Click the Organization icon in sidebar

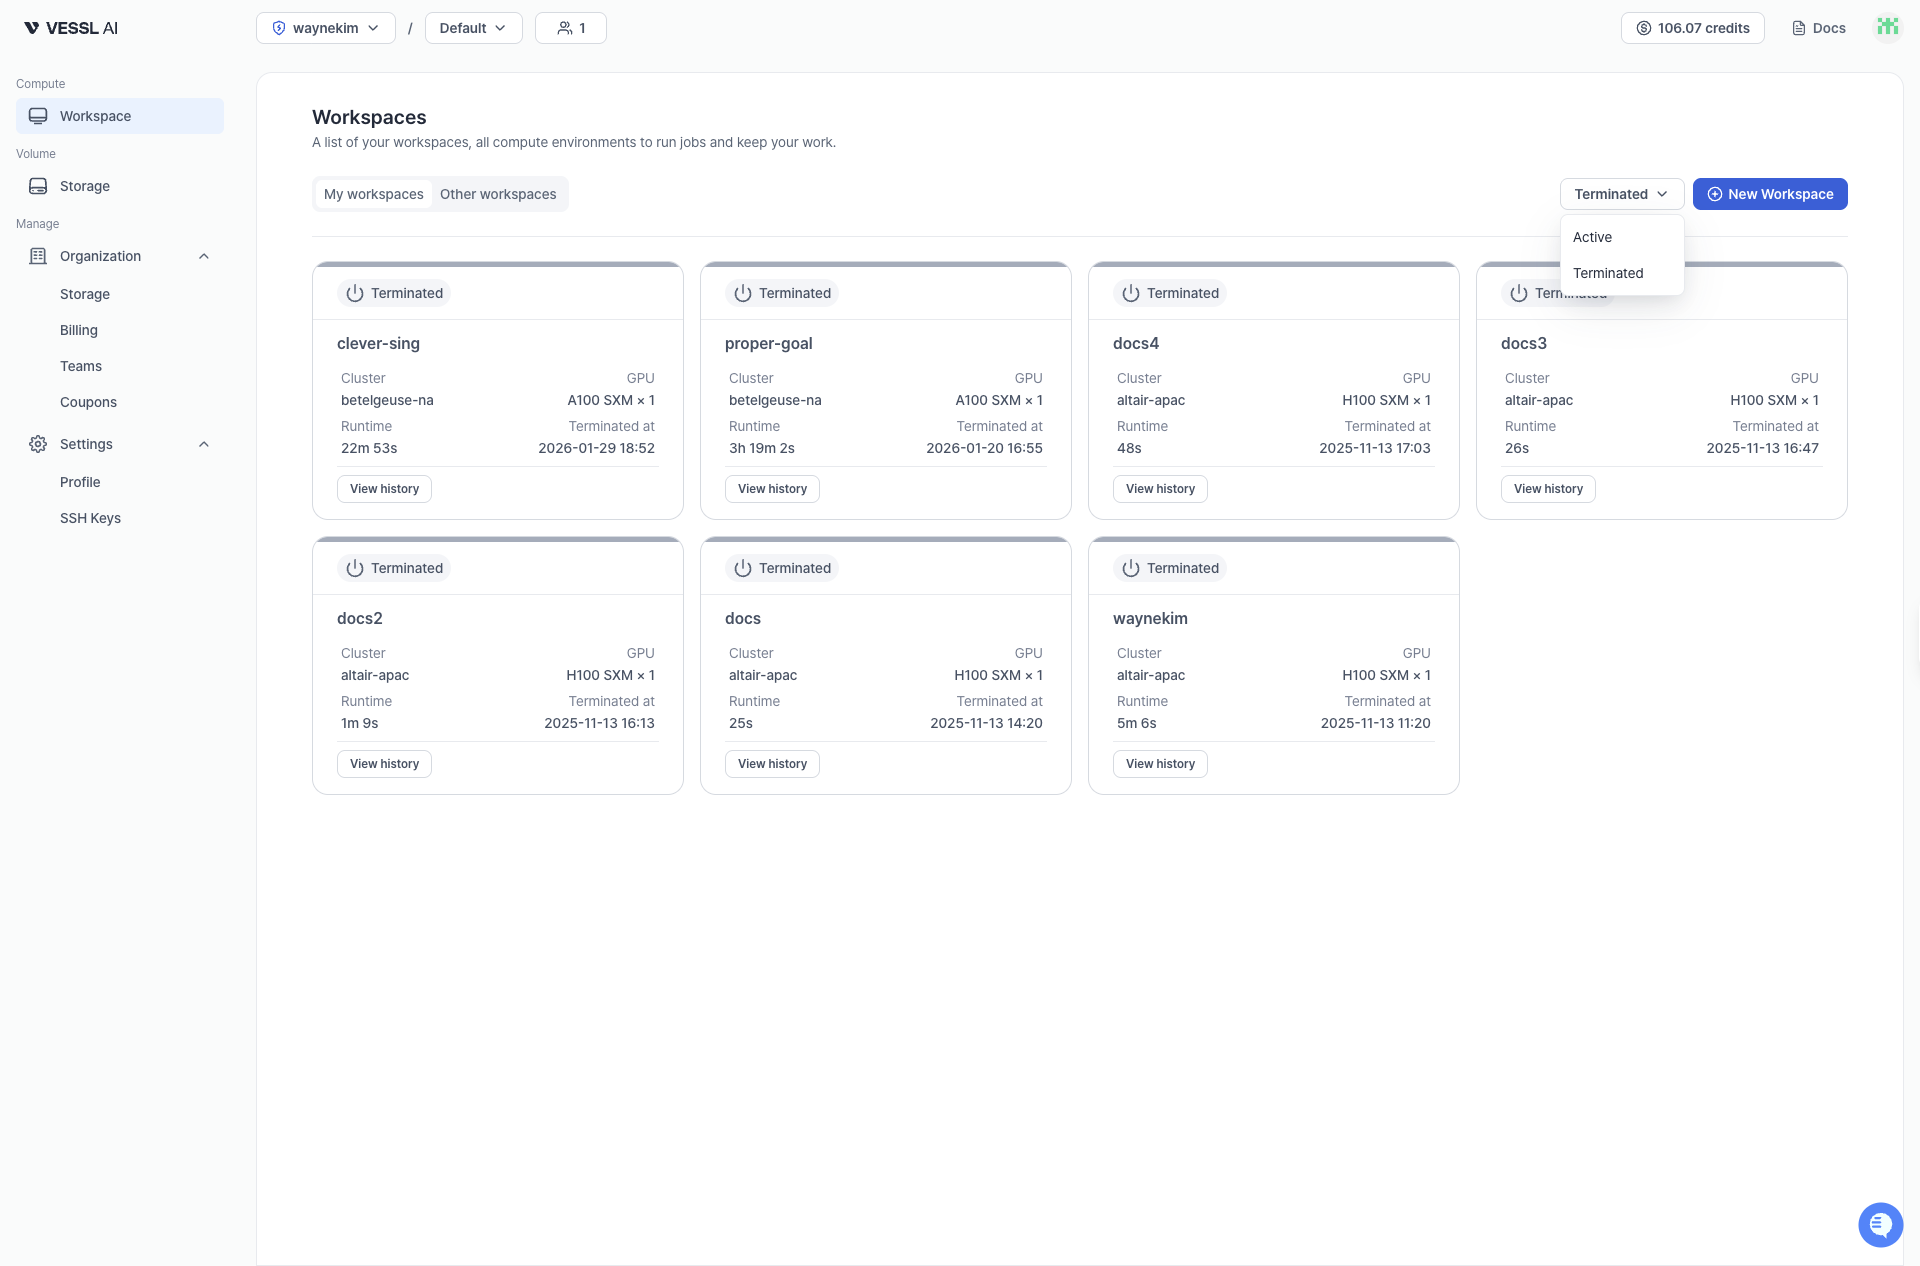point(38,256)
